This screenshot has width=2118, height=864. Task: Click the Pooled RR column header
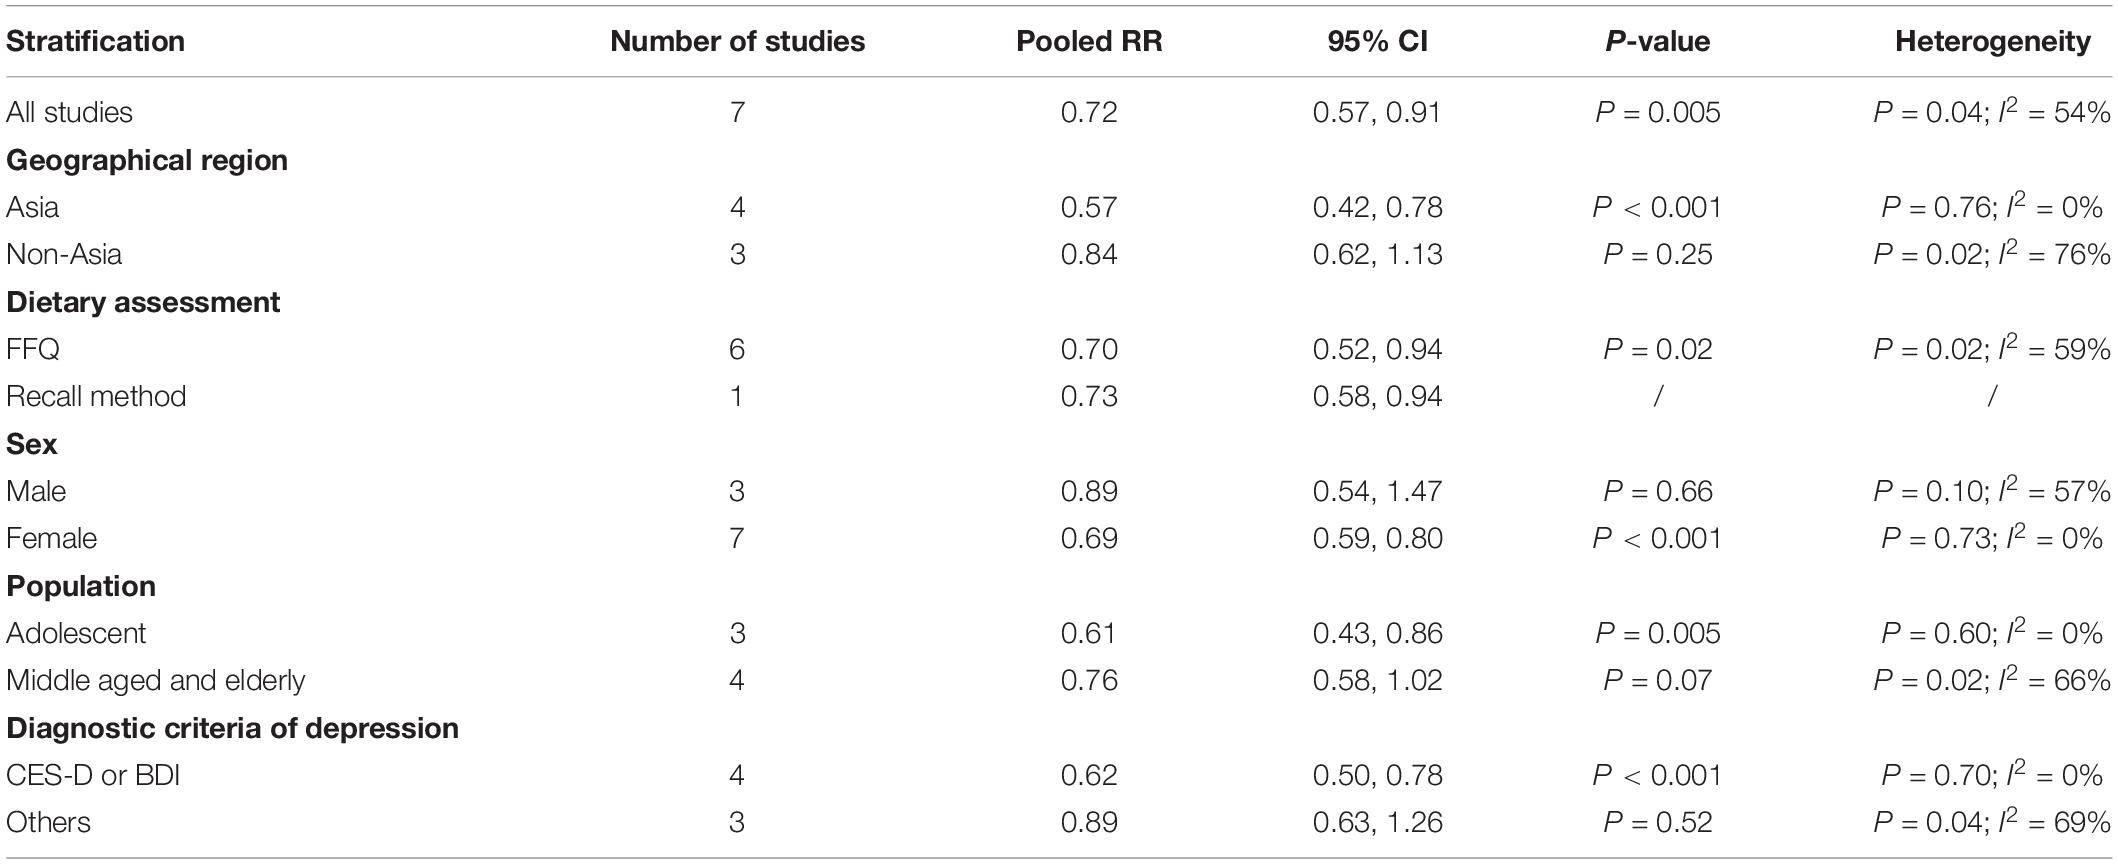point(1089,41)
